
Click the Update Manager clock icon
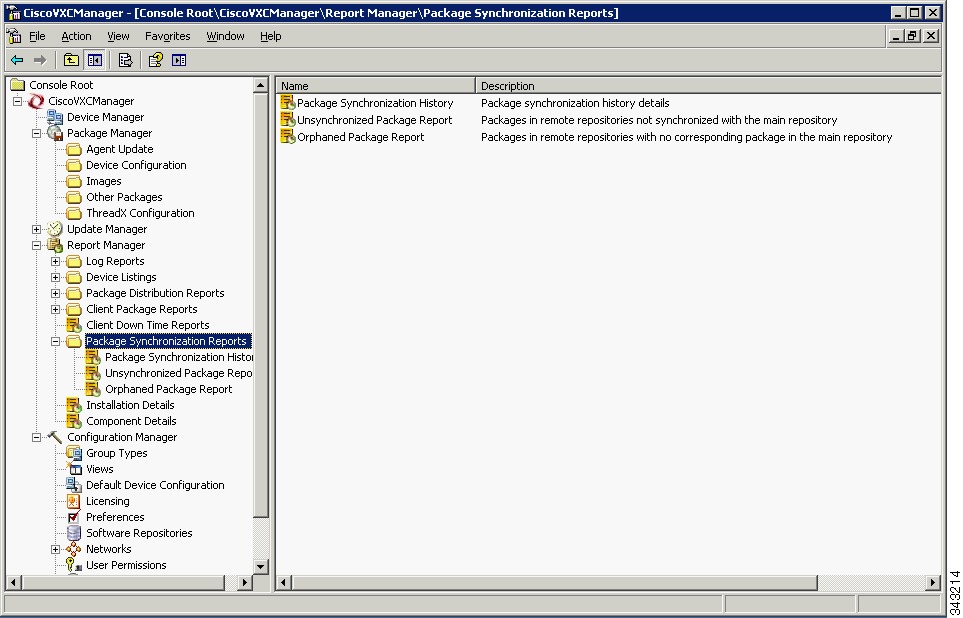point(55,229)
